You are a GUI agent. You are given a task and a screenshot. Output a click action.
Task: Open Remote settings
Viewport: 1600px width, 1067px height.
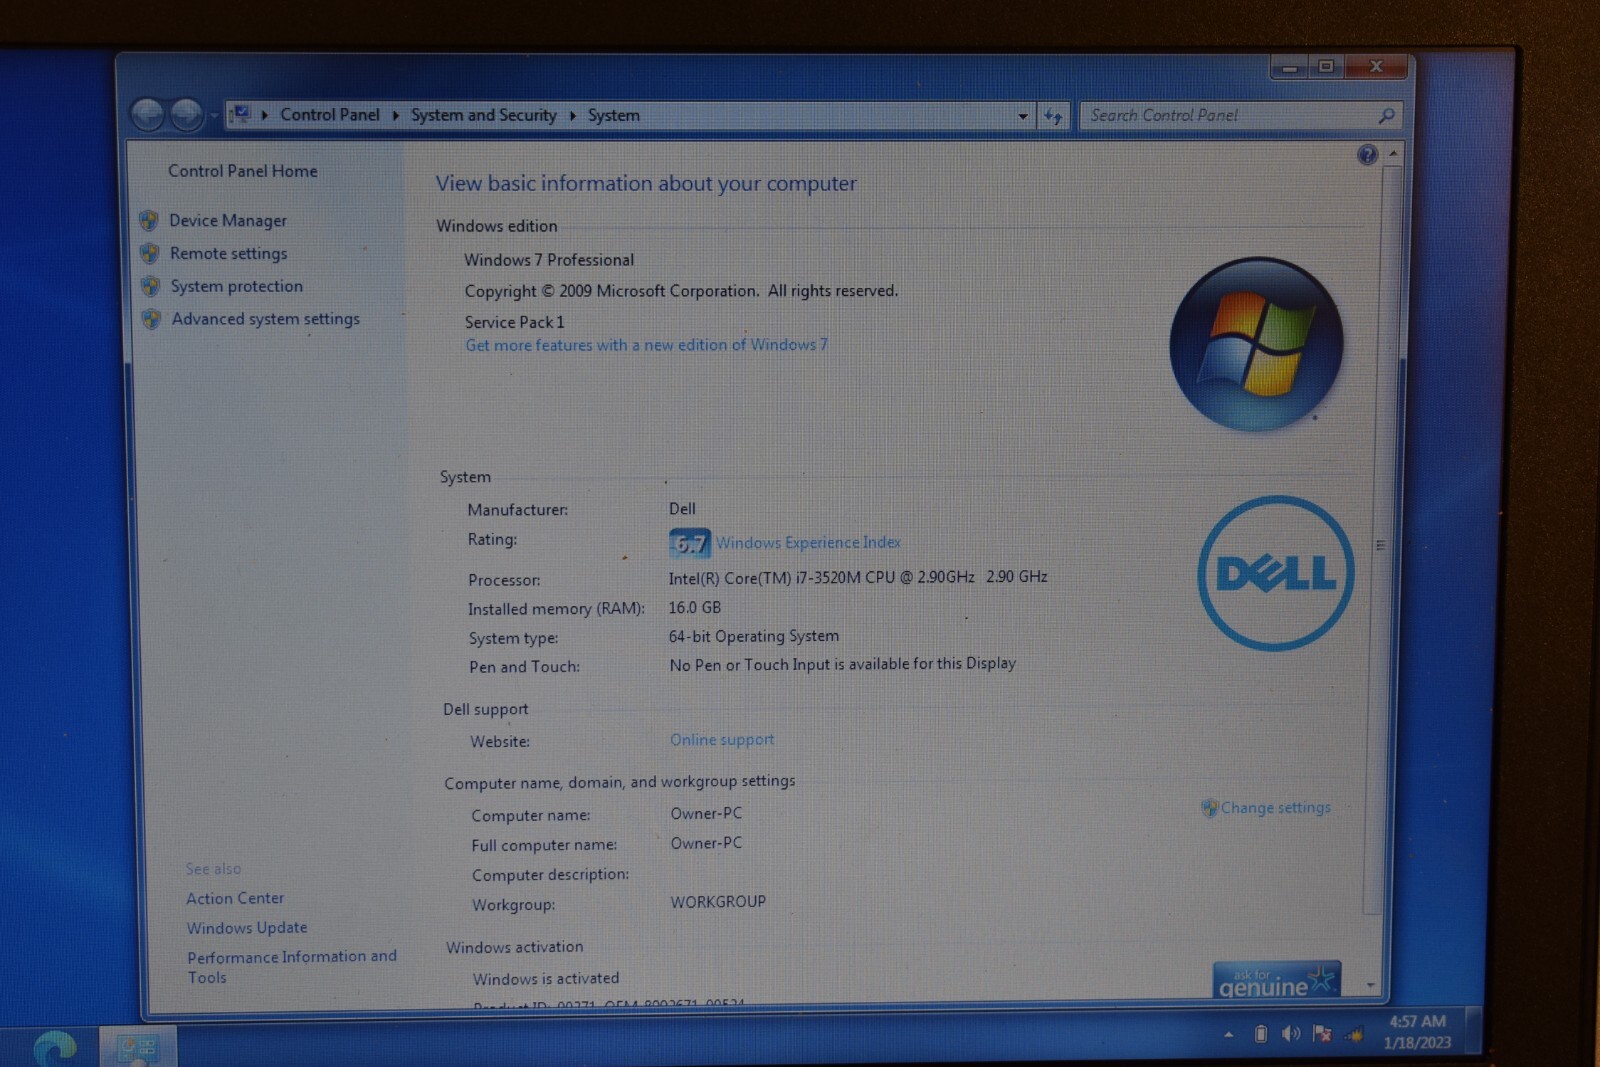pyautogui.click(x=228, y=254)
